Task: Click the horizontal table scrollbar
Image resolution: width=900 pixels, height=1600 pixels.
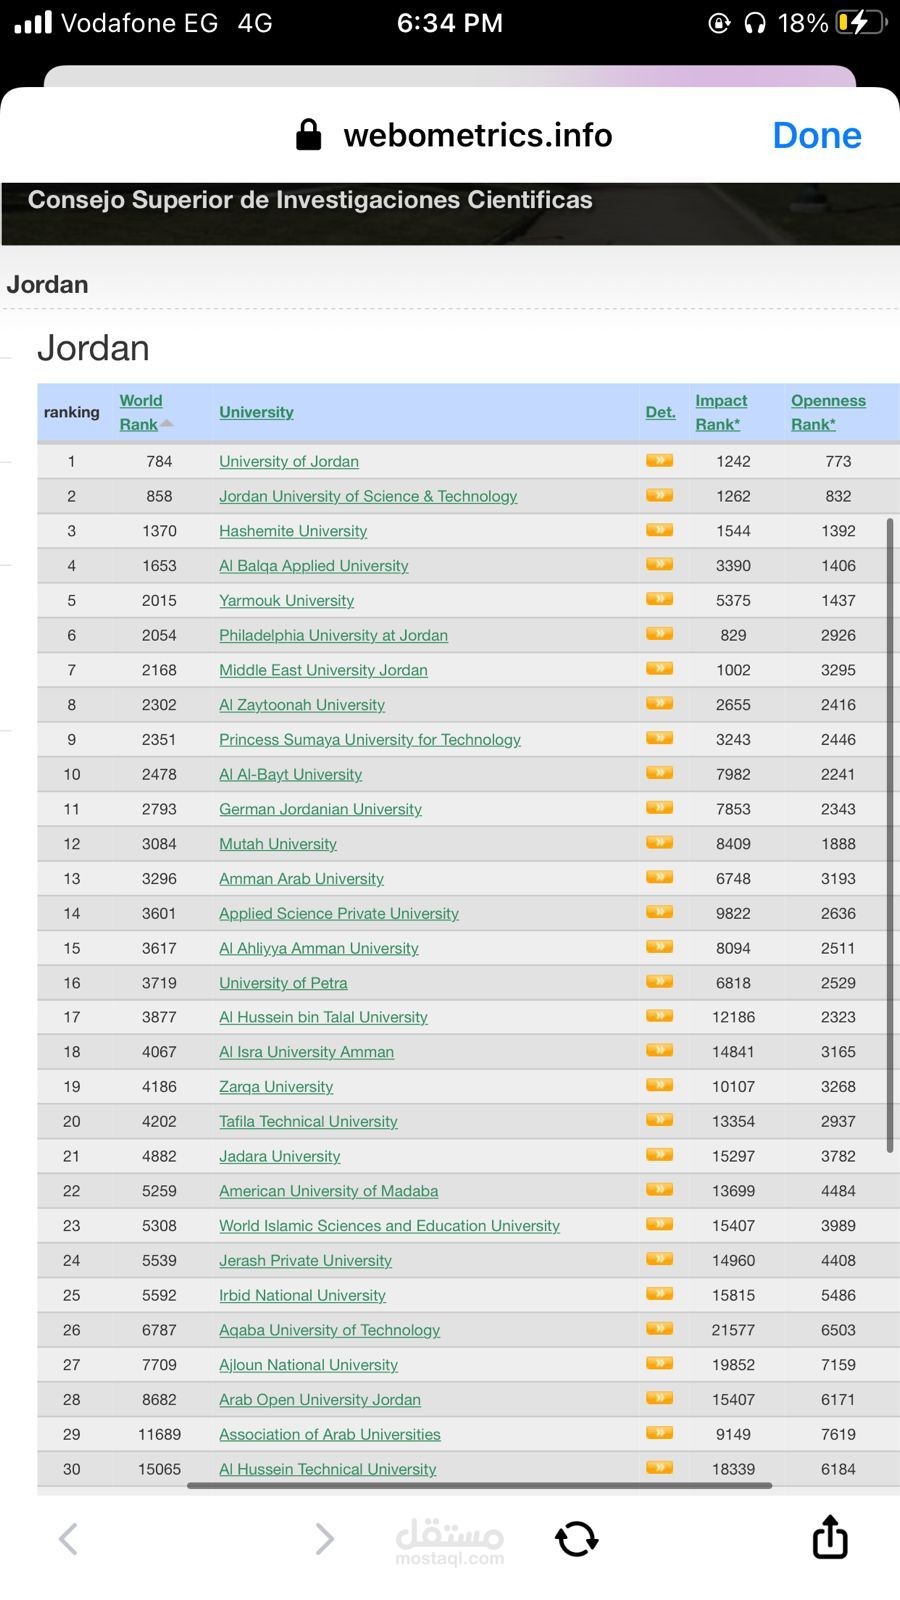Action: coord(480,1486)
